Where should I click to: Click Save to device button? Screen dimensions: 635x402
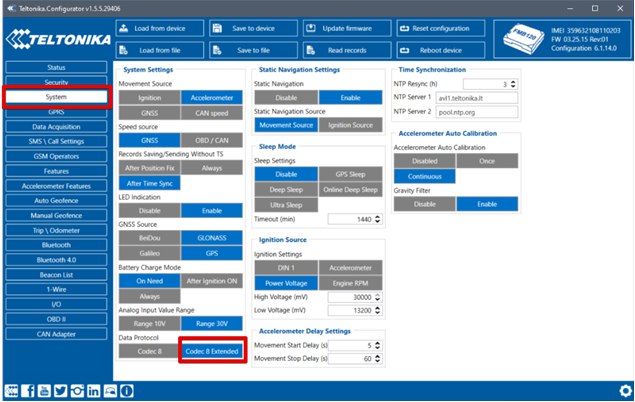tap(254, 28)
